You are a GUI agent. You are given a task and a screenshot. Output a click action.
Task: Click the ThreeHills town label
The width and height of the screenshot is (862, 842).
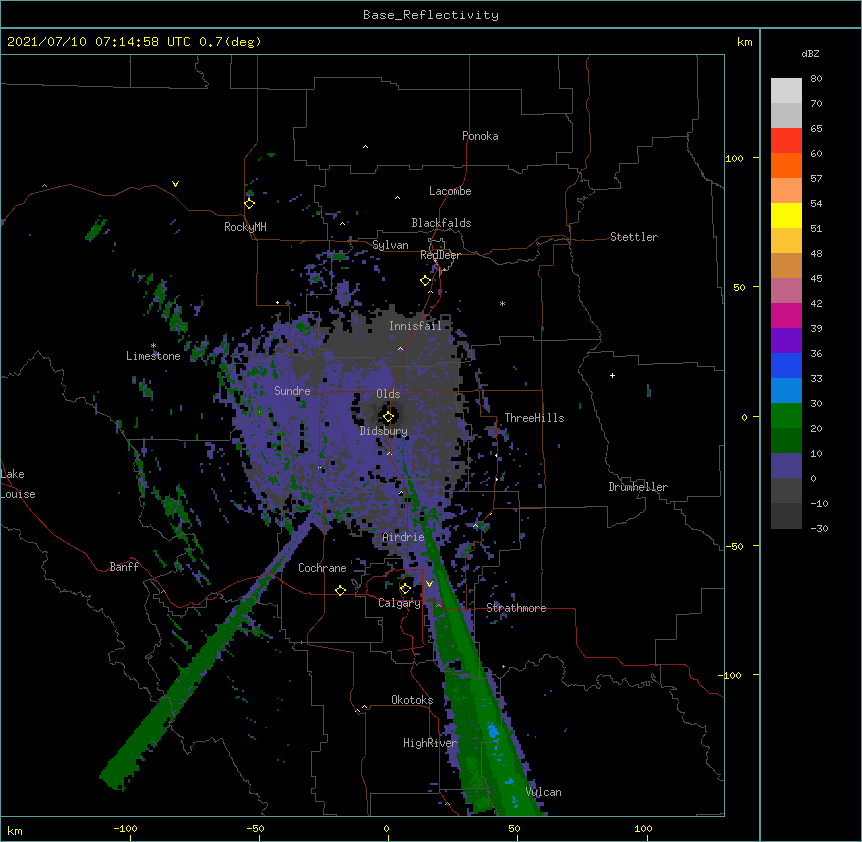(x=534, y=418)
